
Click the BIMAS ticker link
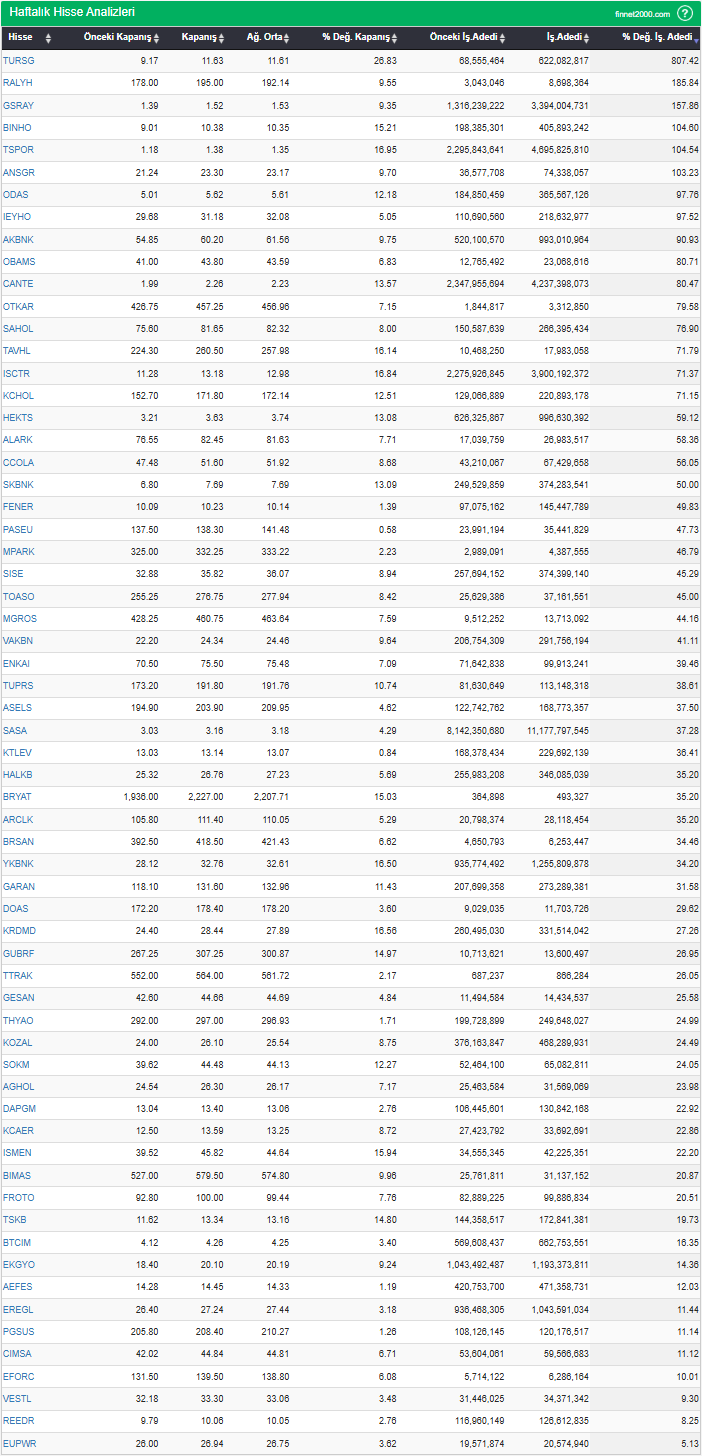(17, 1176)
